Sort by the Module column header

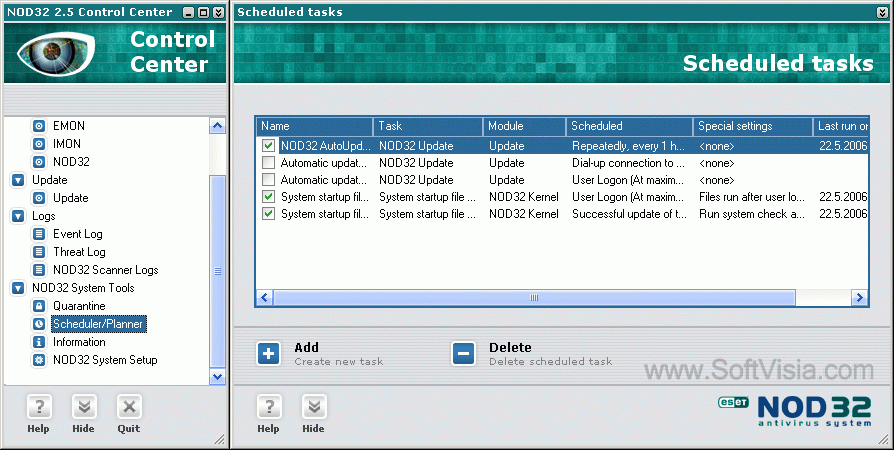pos(525,126)
